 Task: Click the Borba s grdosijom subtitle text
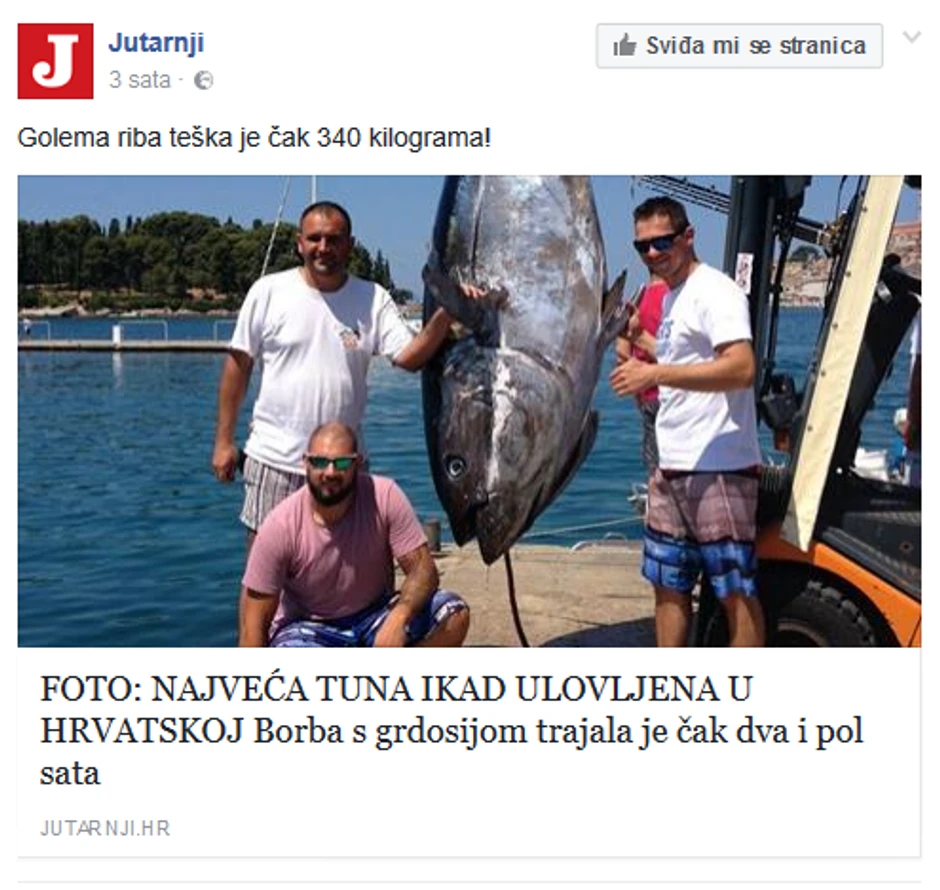click(559, 732)
